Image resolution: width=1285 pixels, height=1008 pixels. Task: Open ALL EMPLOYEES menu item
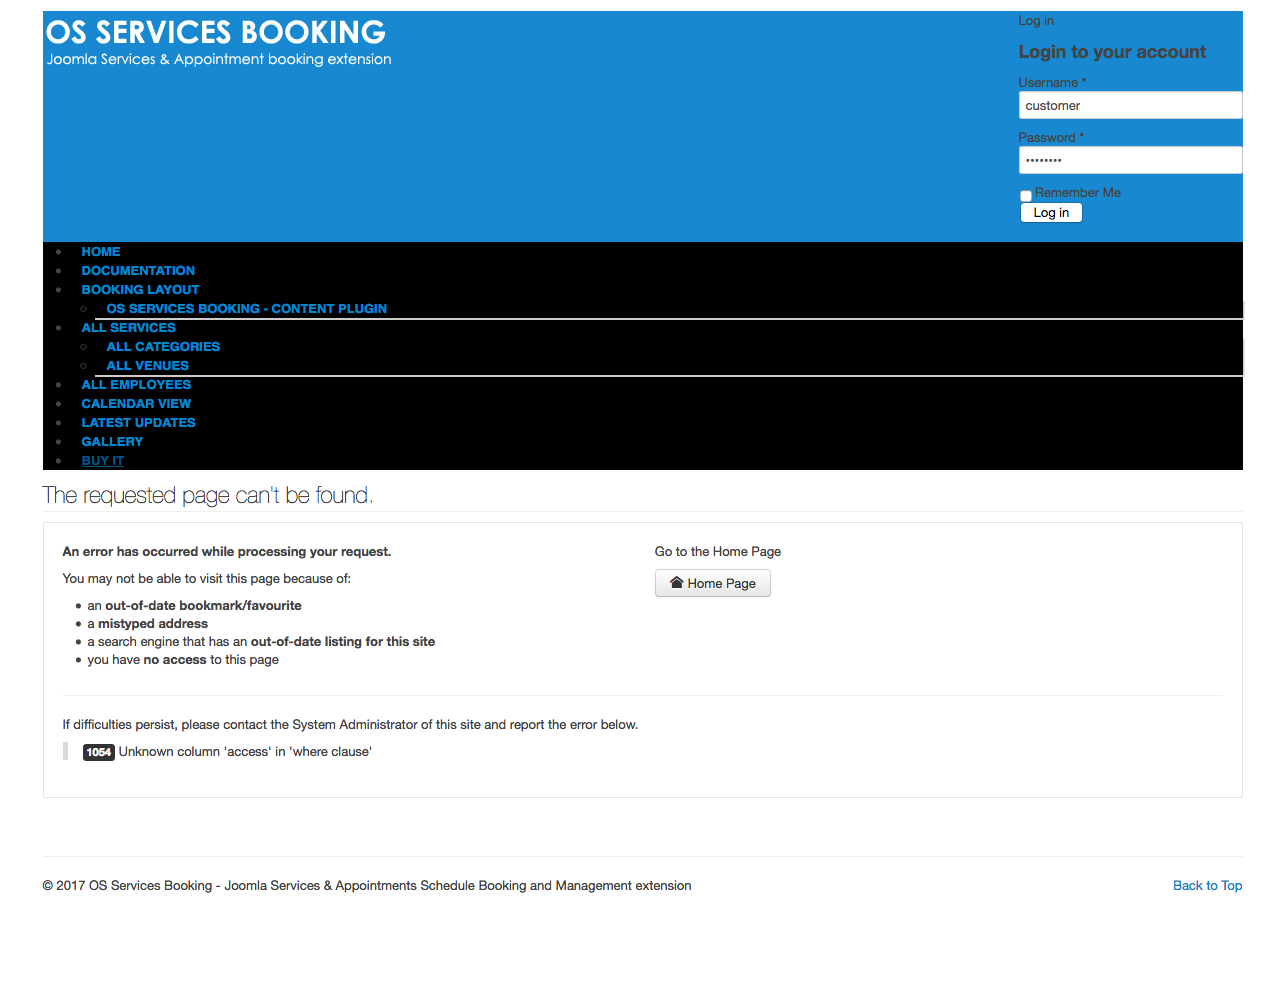coord(136,385)
